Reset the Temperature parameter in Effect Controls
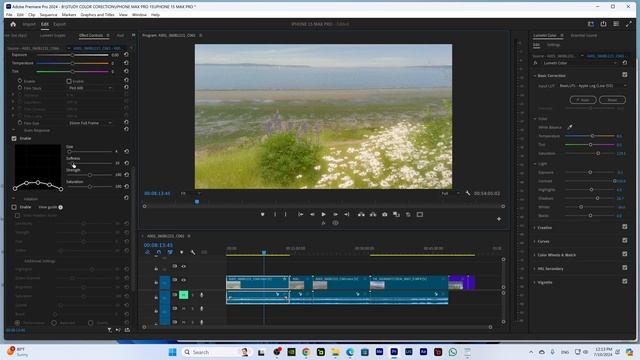 (126, 63)
